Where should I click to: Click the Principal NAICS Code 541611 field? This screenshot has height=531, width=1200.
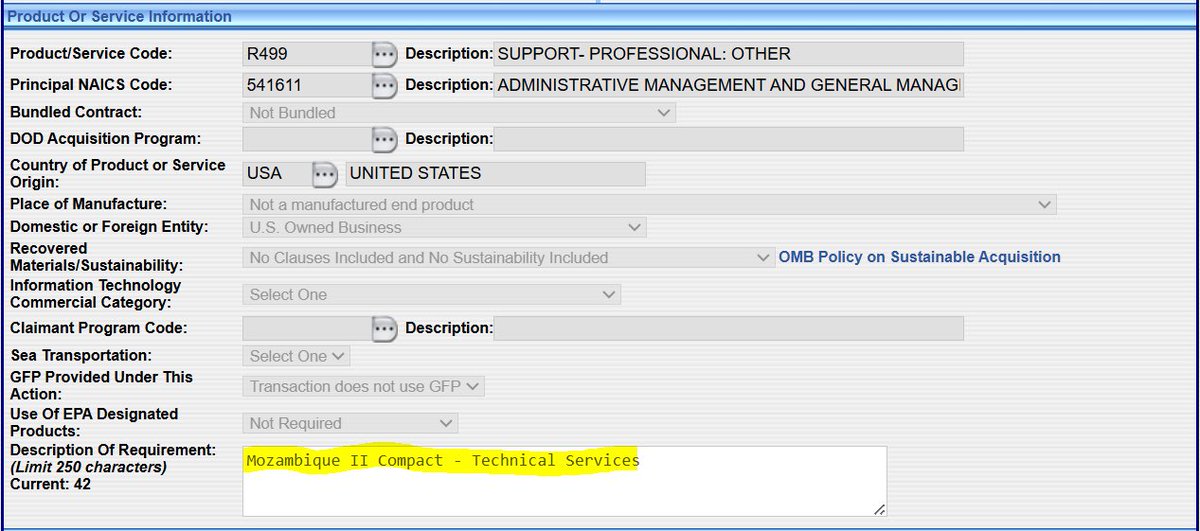coord(305,86)
